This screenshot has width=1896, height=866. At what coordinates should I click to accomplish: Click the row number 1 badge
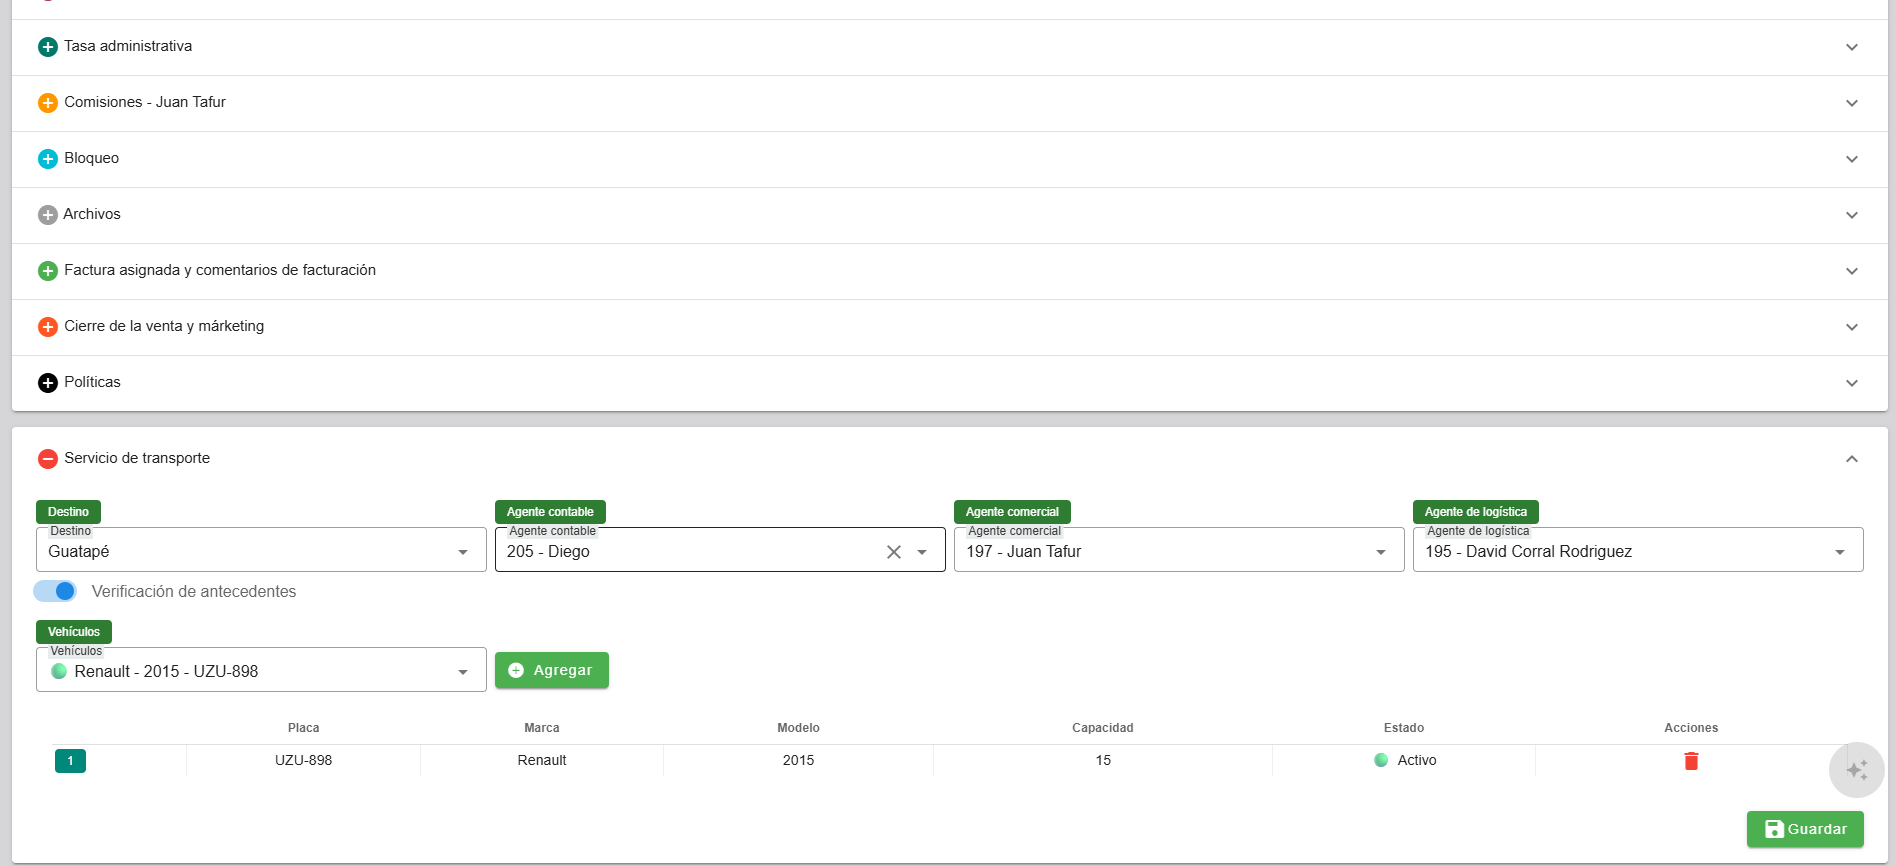tap(70, 761)
